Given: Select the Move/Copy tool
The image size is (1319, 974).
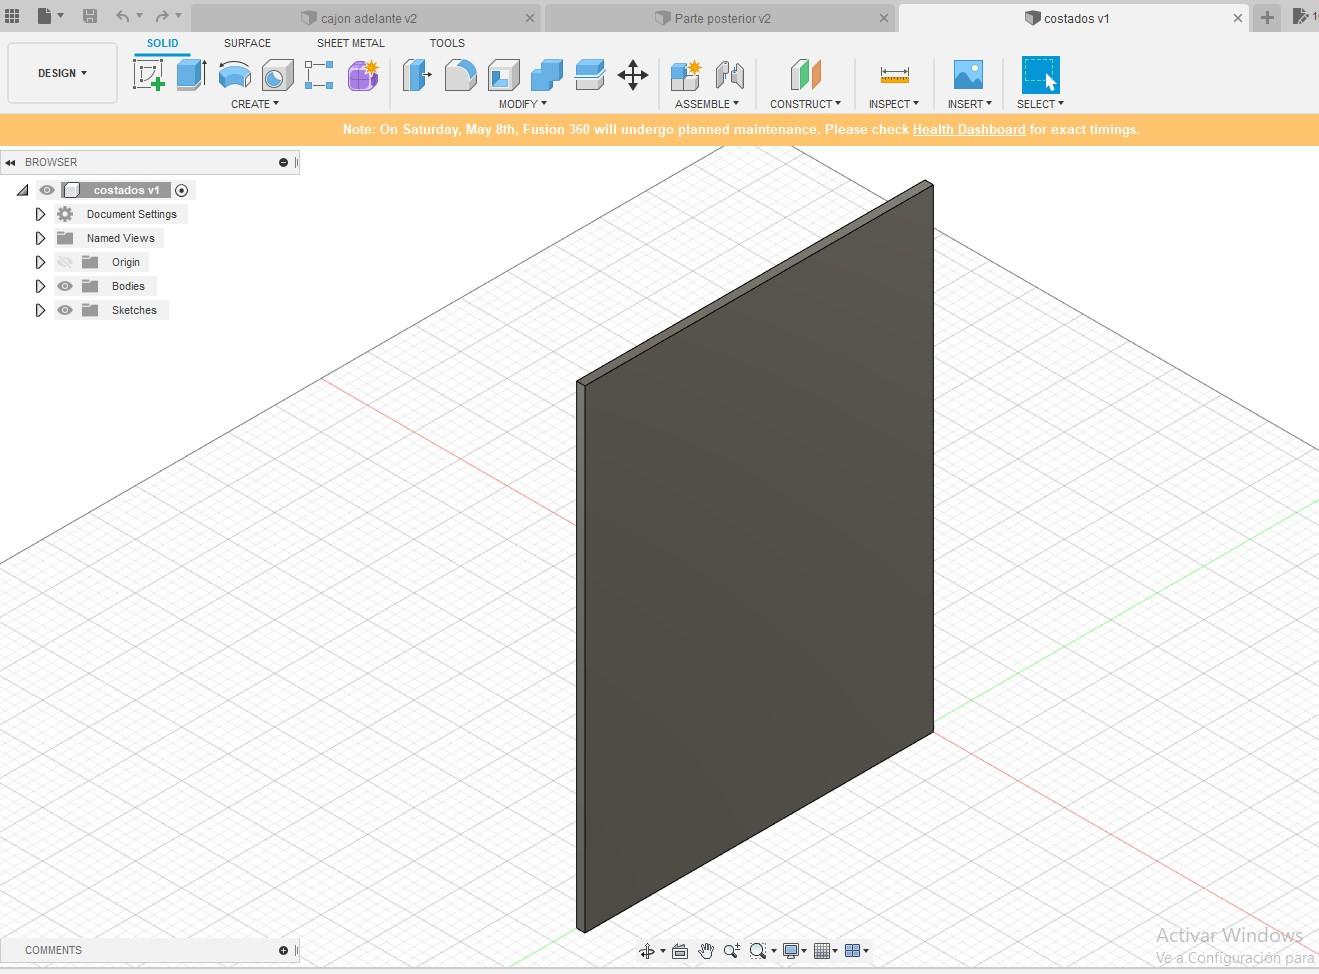Looking at the screenshot, I should point(633,75).
